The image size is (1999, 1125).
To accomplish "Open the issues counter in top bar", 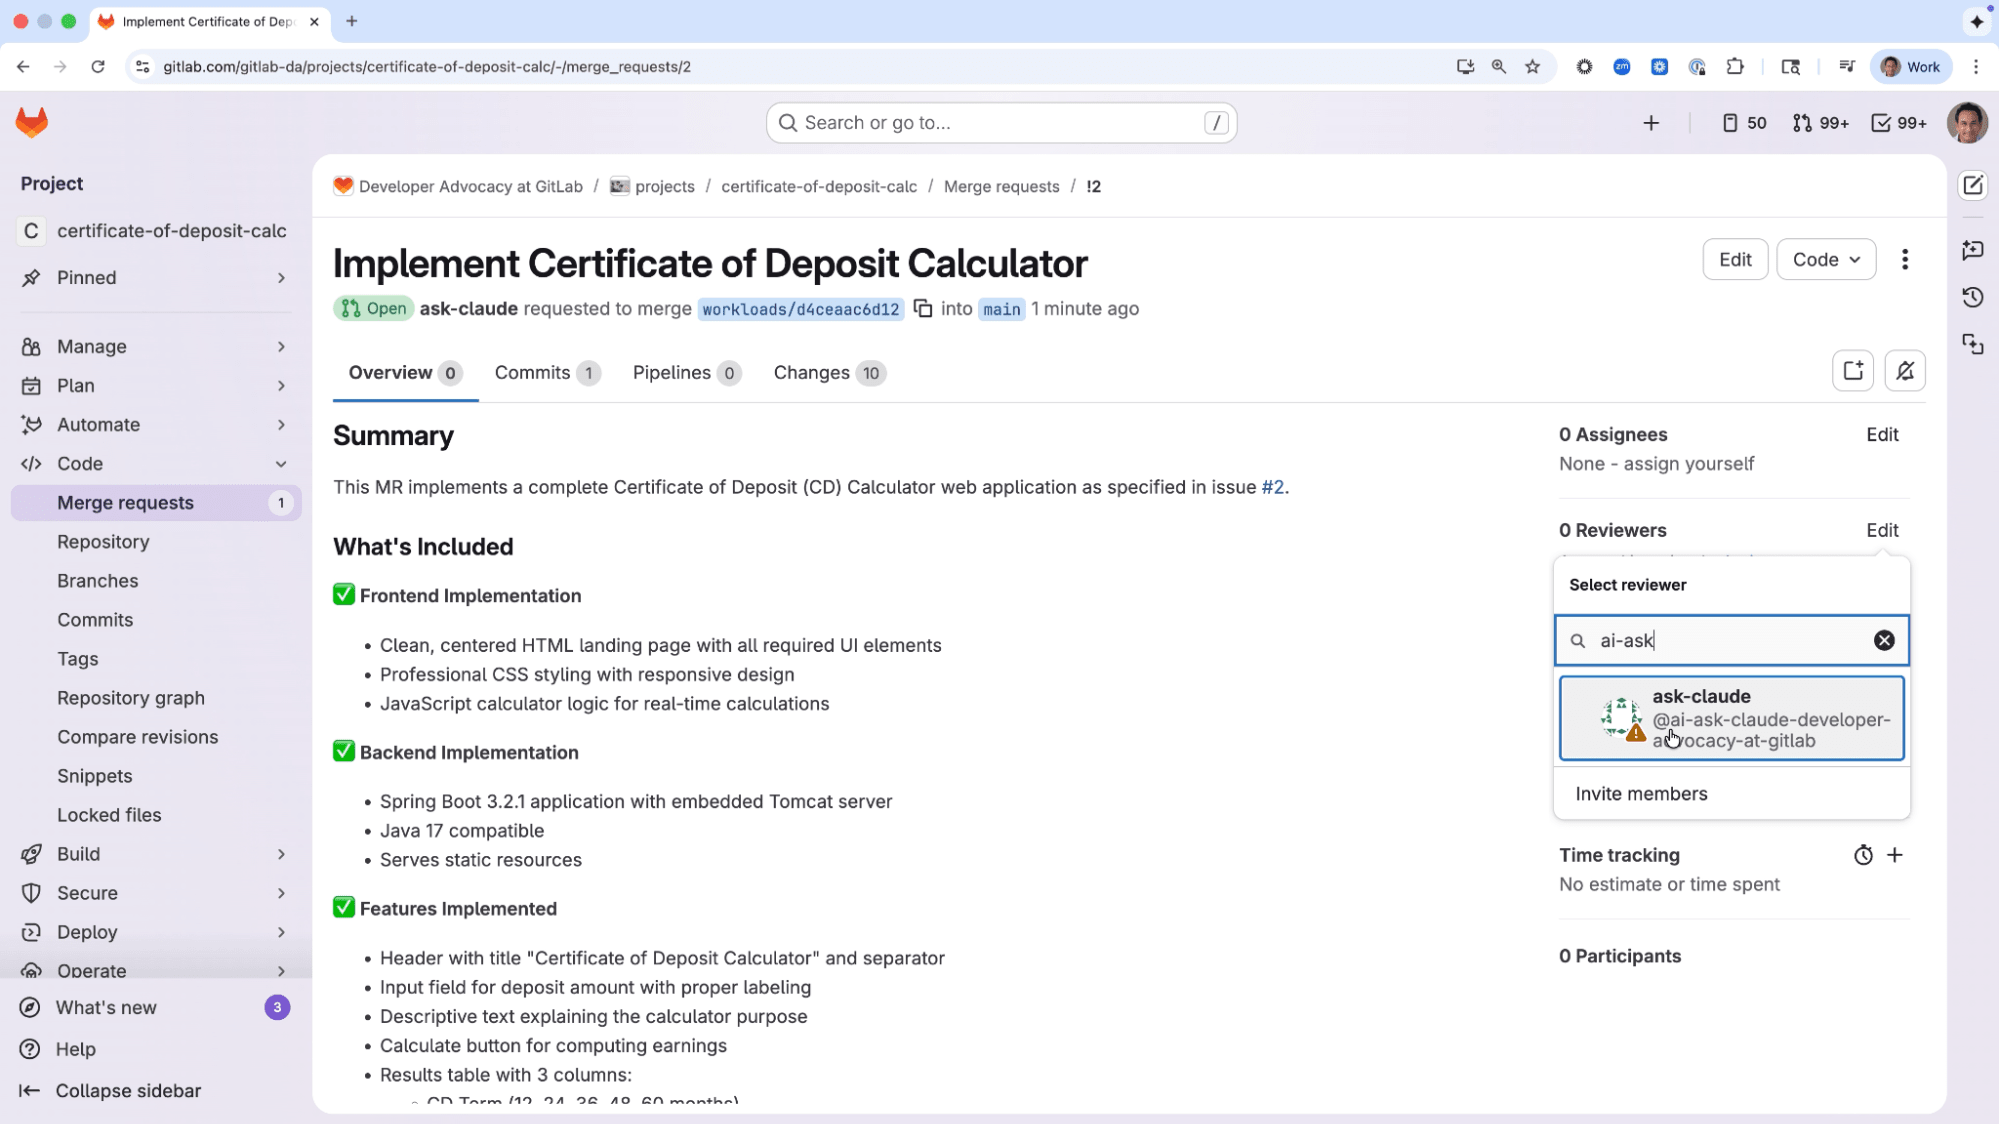I will point(1744,122).
